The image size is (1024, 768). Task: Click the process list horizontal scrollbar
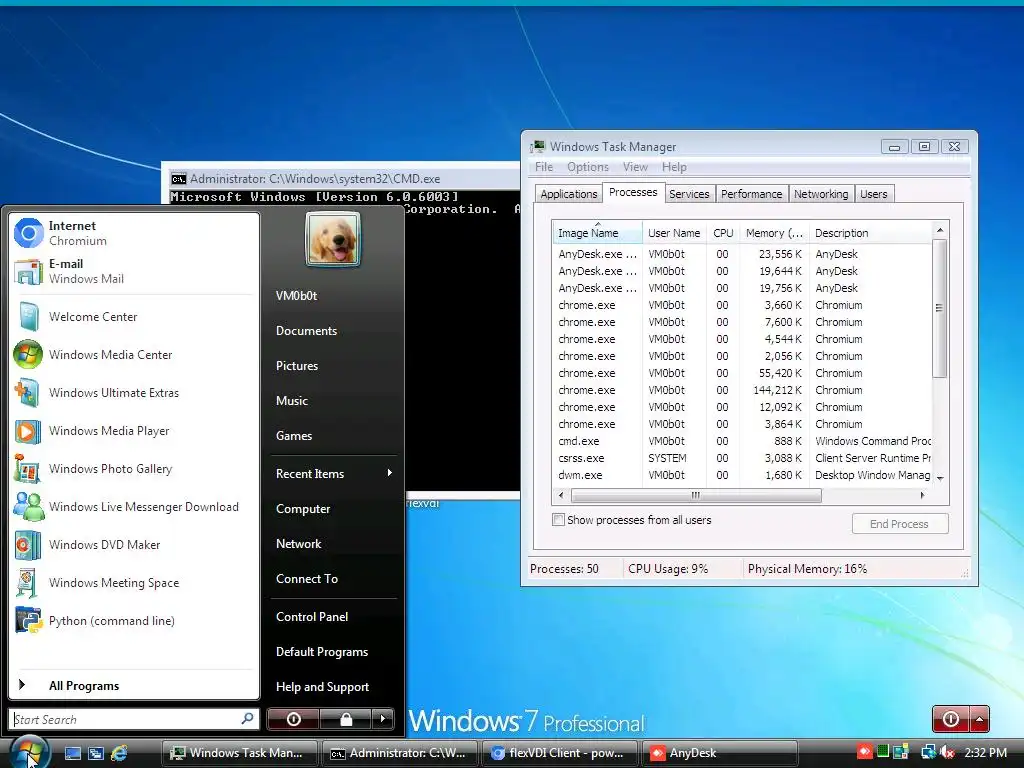click(x=696, y=495)
